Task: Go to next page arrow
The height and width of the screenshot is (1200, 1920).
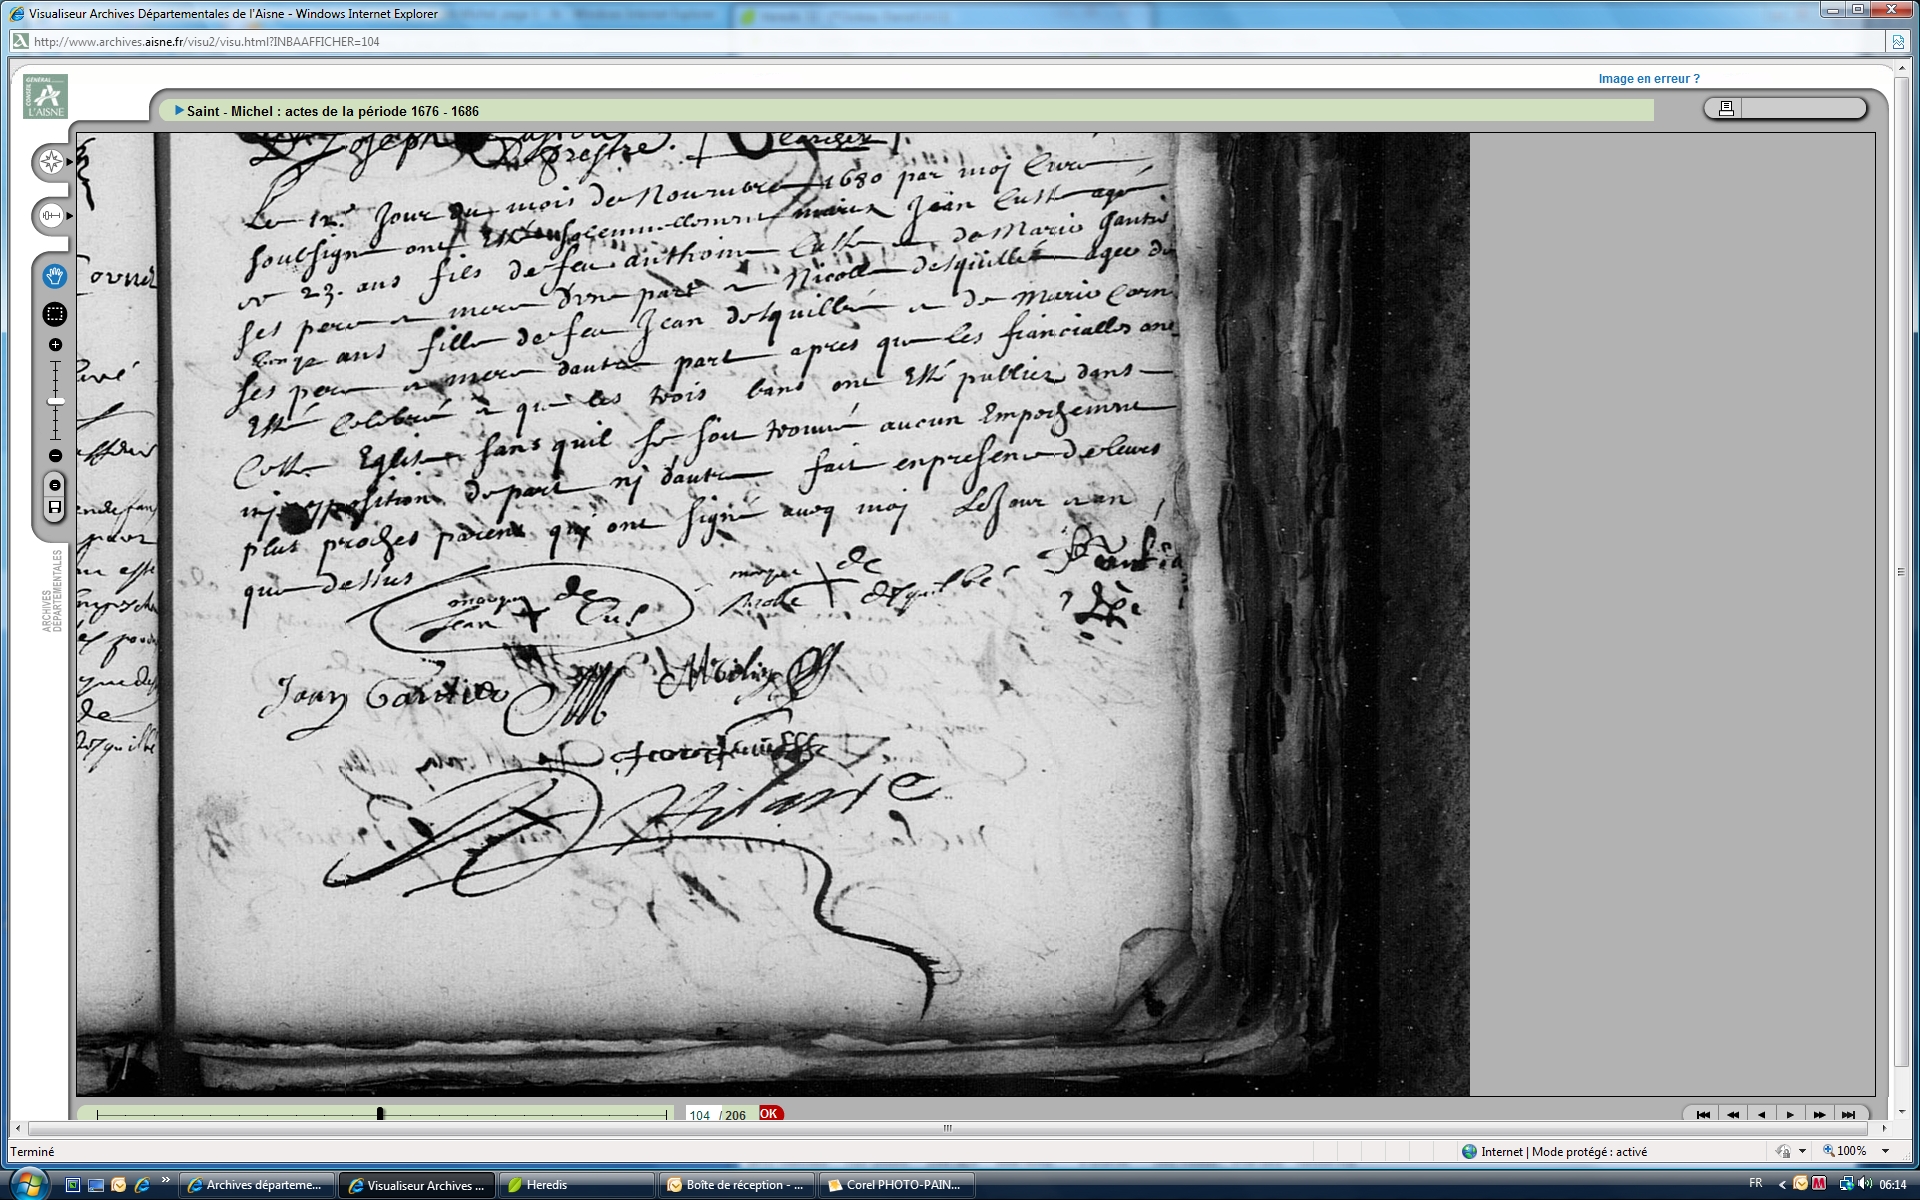Action: [1790, 1114]
